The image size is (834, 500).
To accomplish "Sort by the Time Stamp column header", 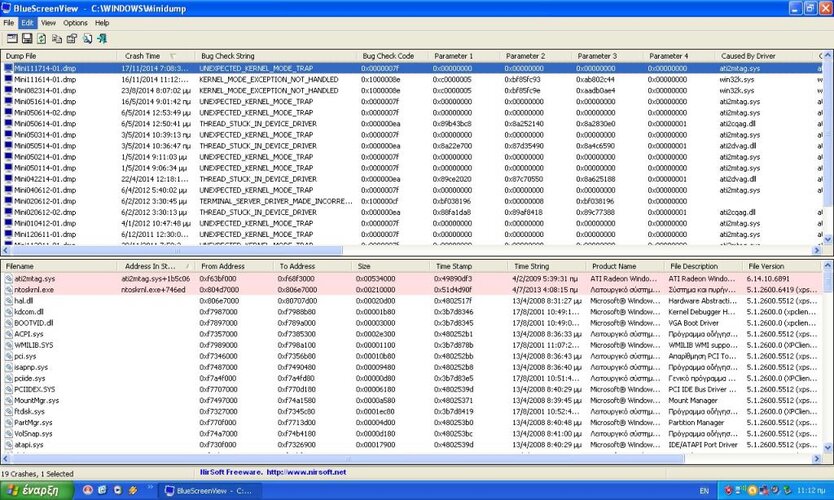I will click(468, 266).
